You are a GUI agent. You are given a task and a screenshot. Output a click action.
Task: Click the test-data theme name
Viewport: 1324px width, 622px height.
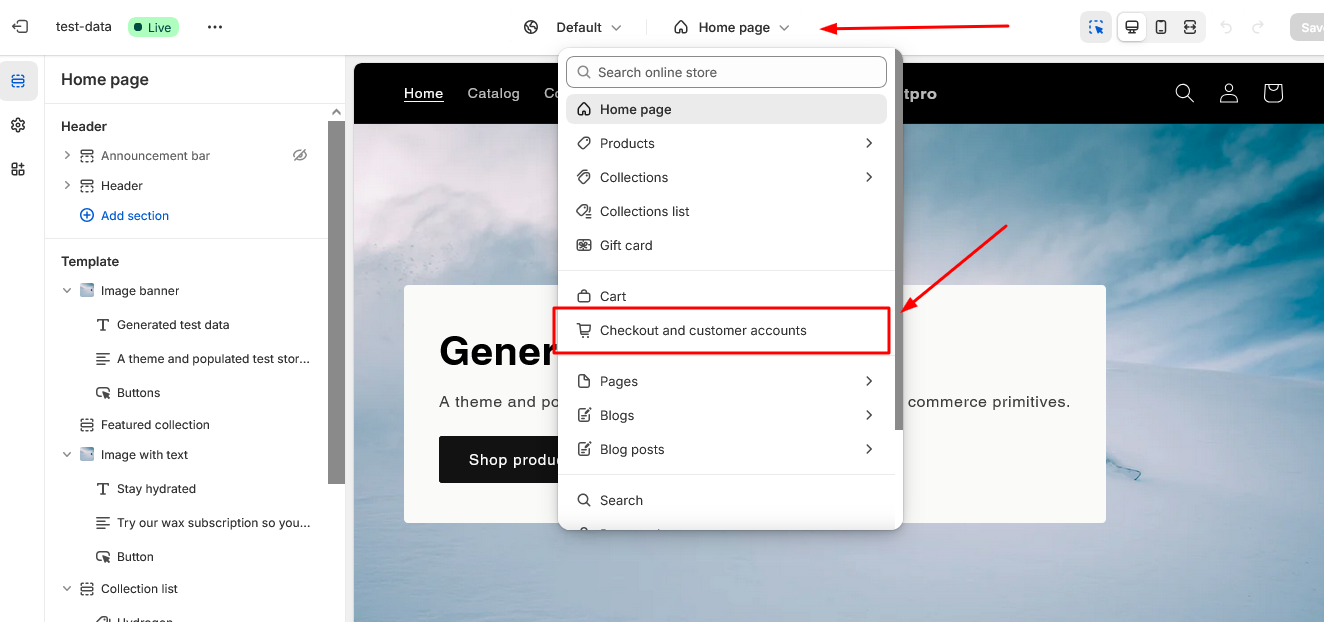84,27
